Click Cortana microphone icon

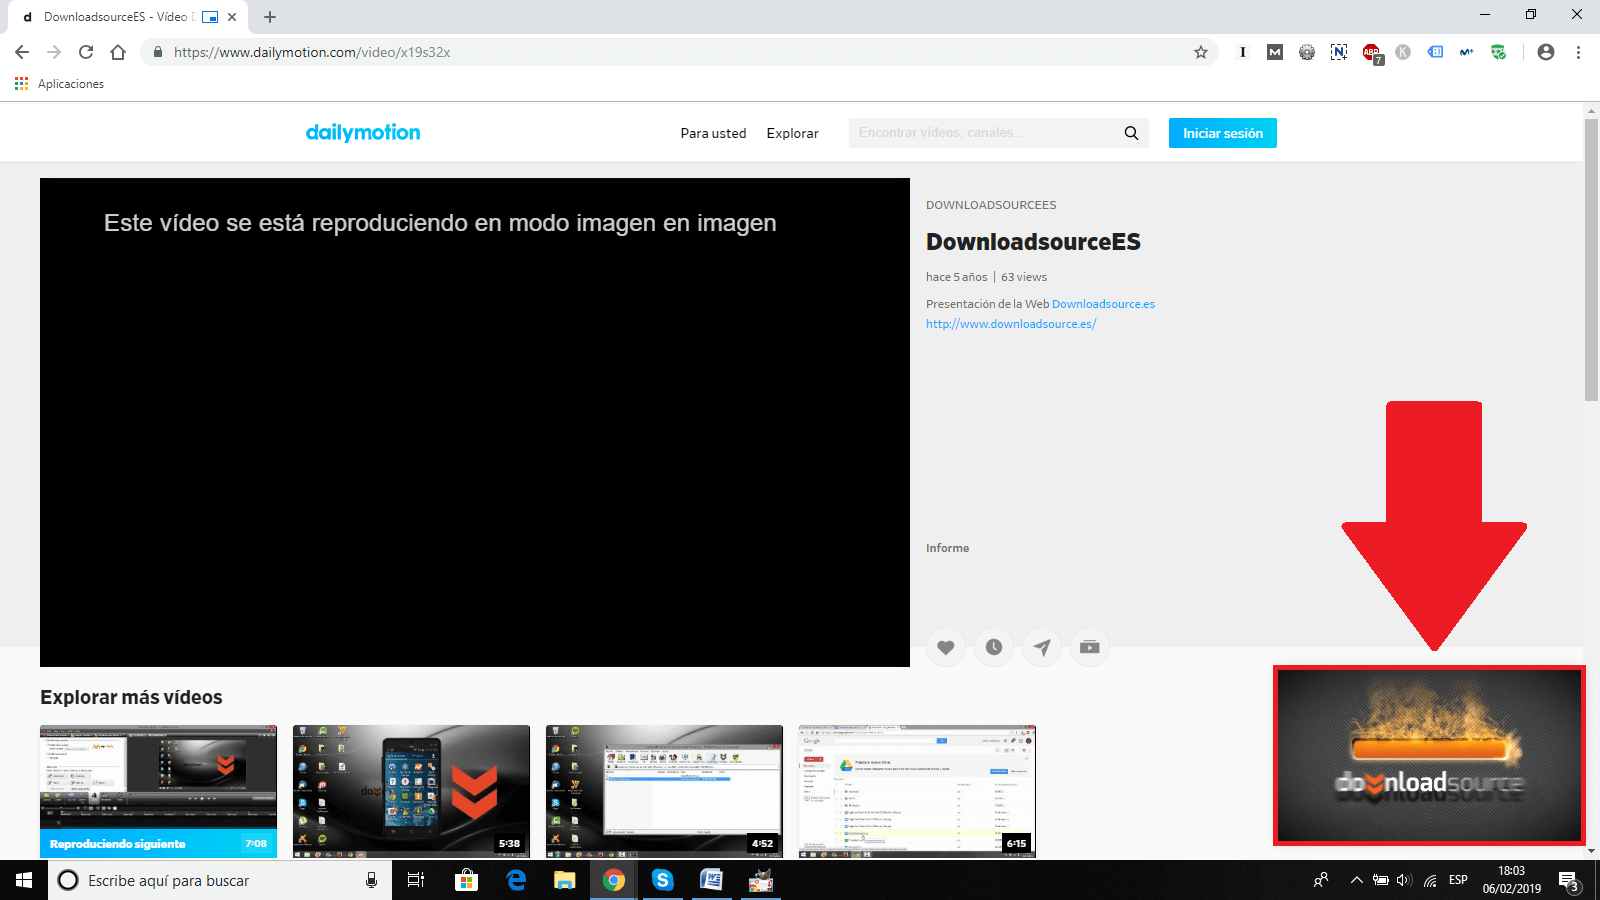[371, 880]
